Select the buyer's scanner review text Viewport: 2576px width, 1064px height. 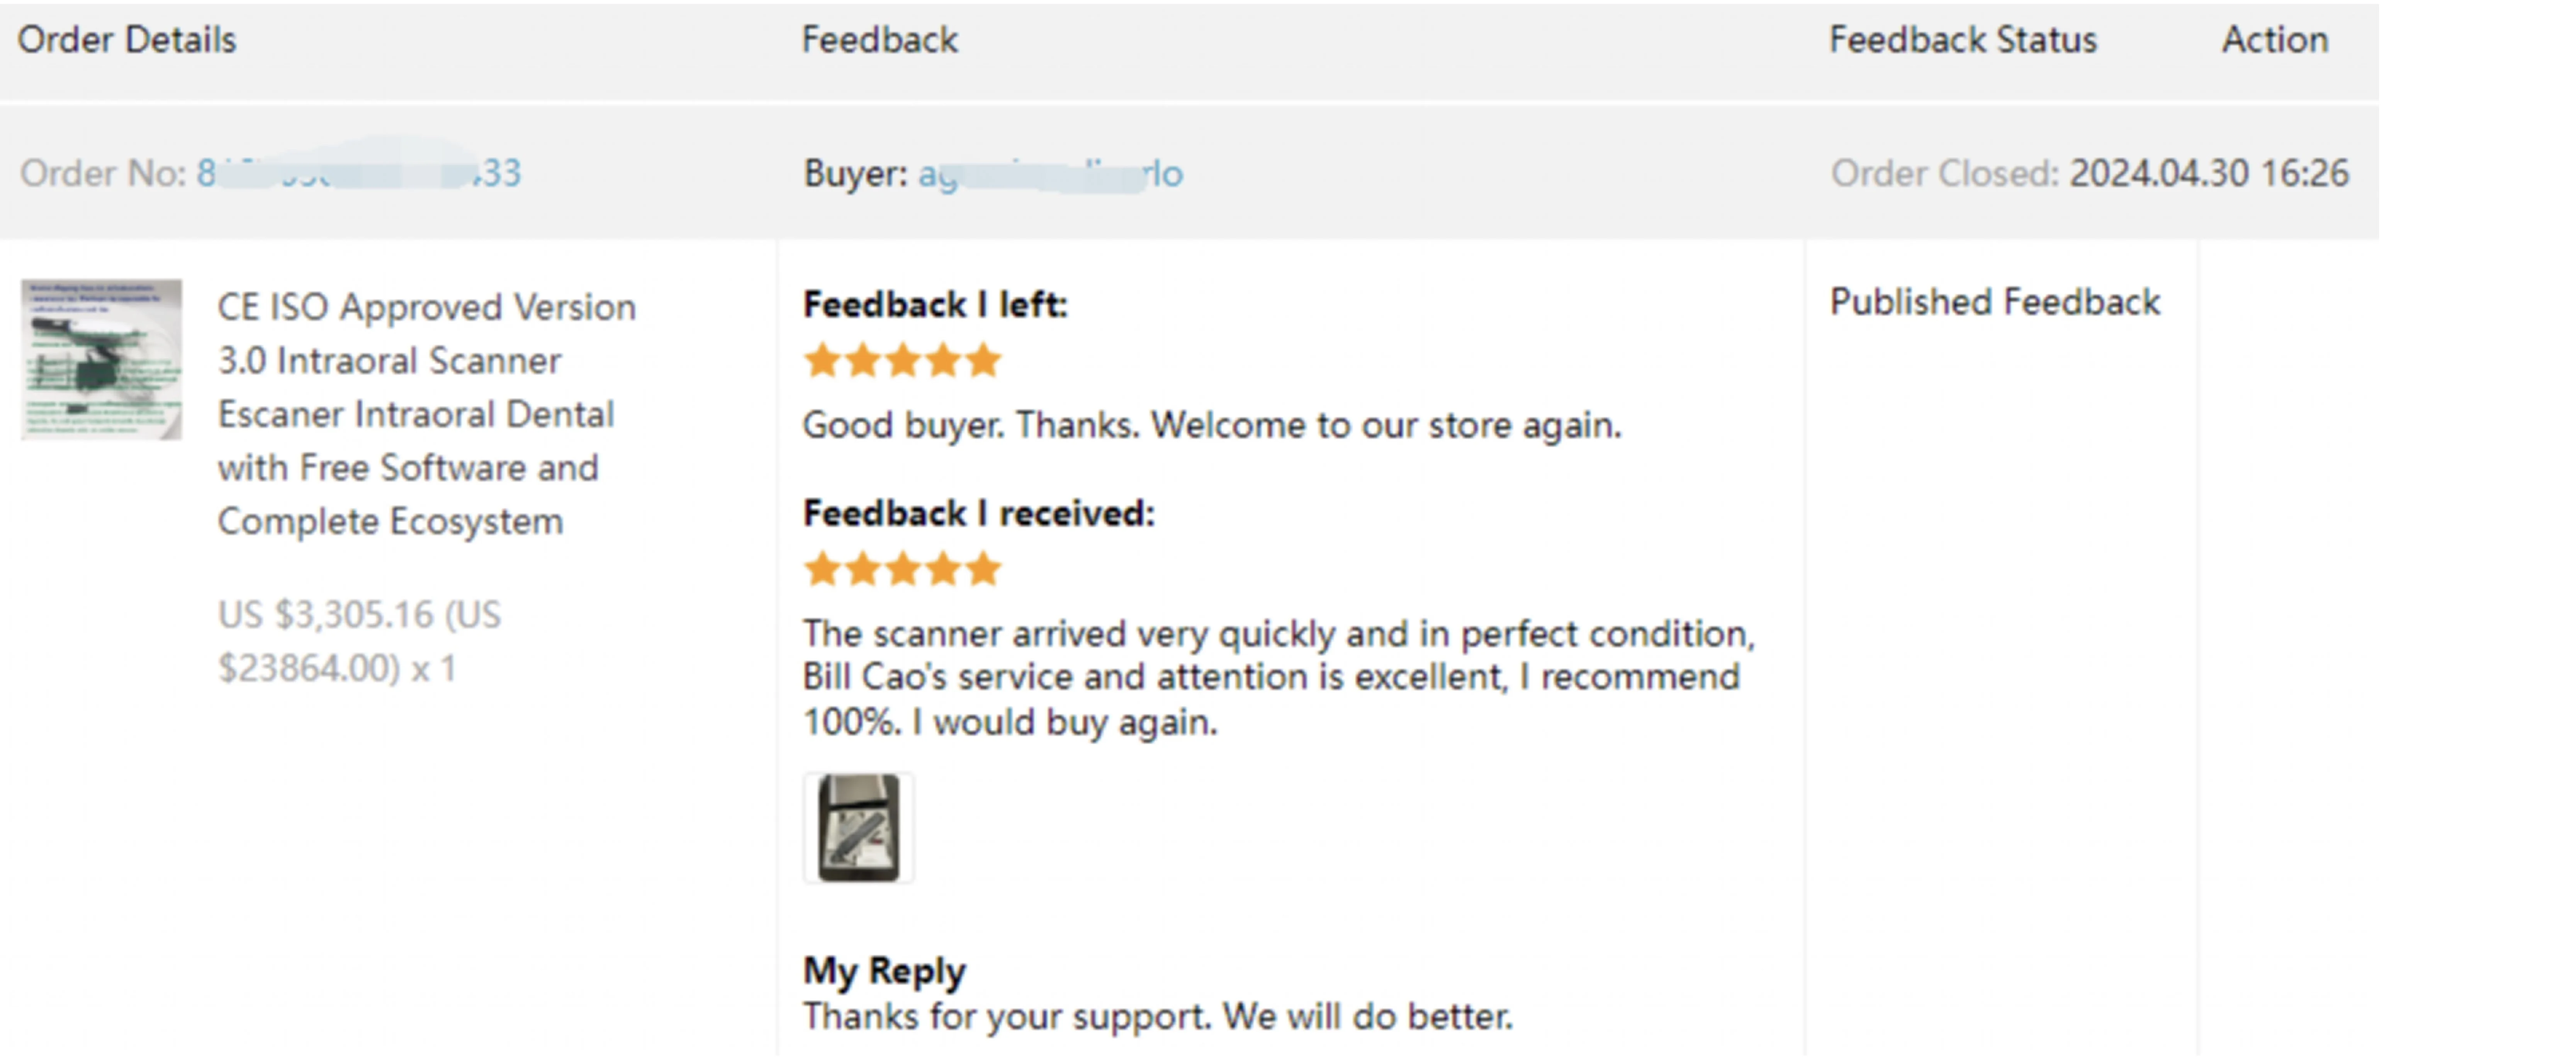coord(1279,677)
